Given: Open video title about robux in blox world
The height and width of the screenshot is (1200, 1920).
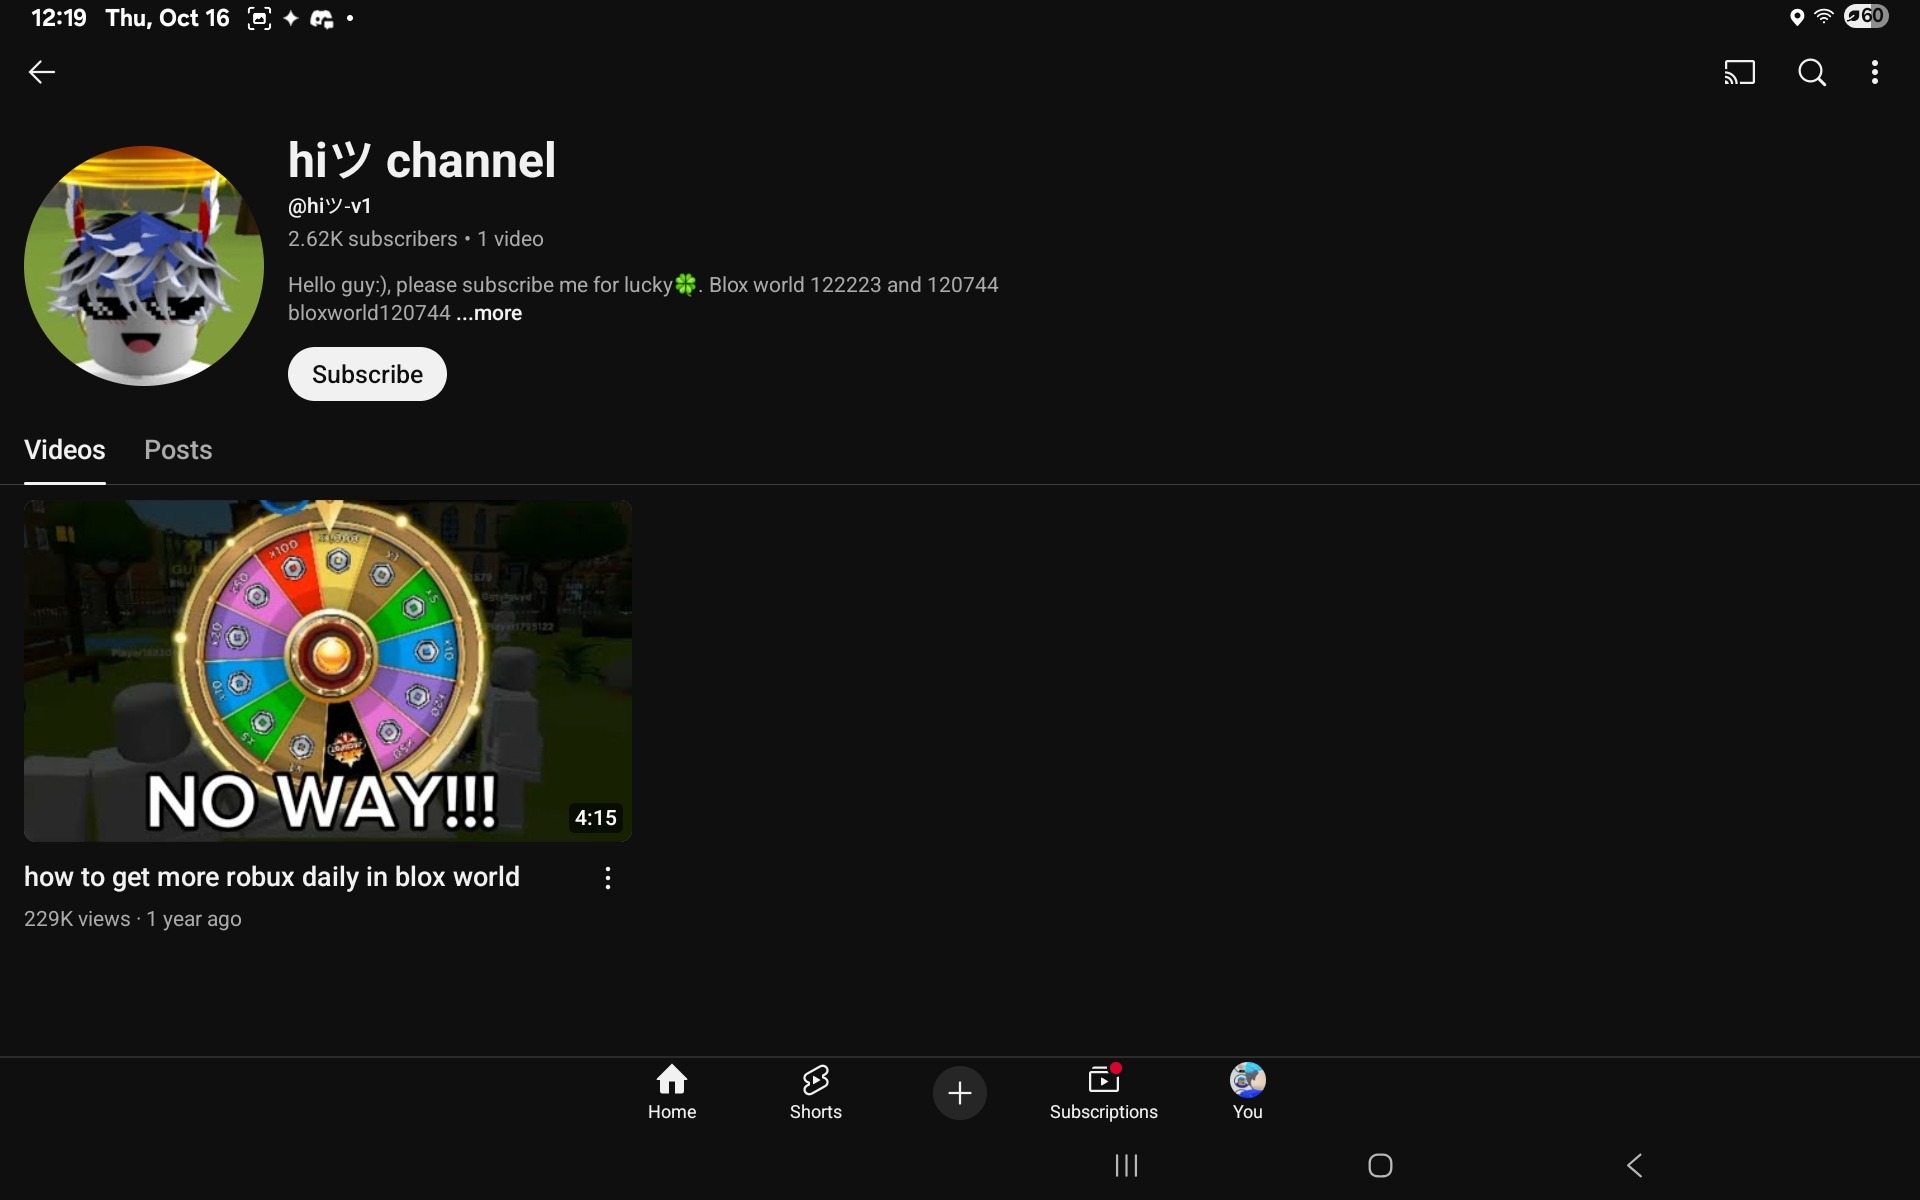Looking at the screenshot, I should click(x=272, y=877).
